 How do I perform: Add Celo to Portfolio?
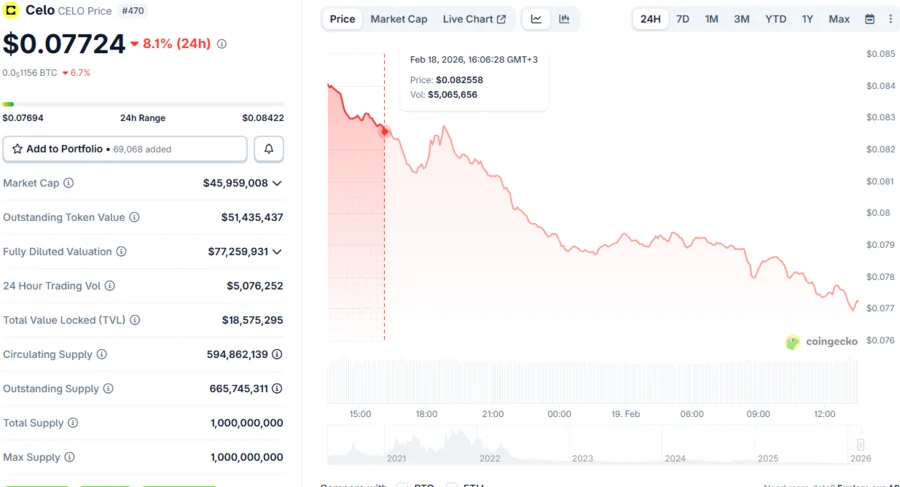(125, 149)
